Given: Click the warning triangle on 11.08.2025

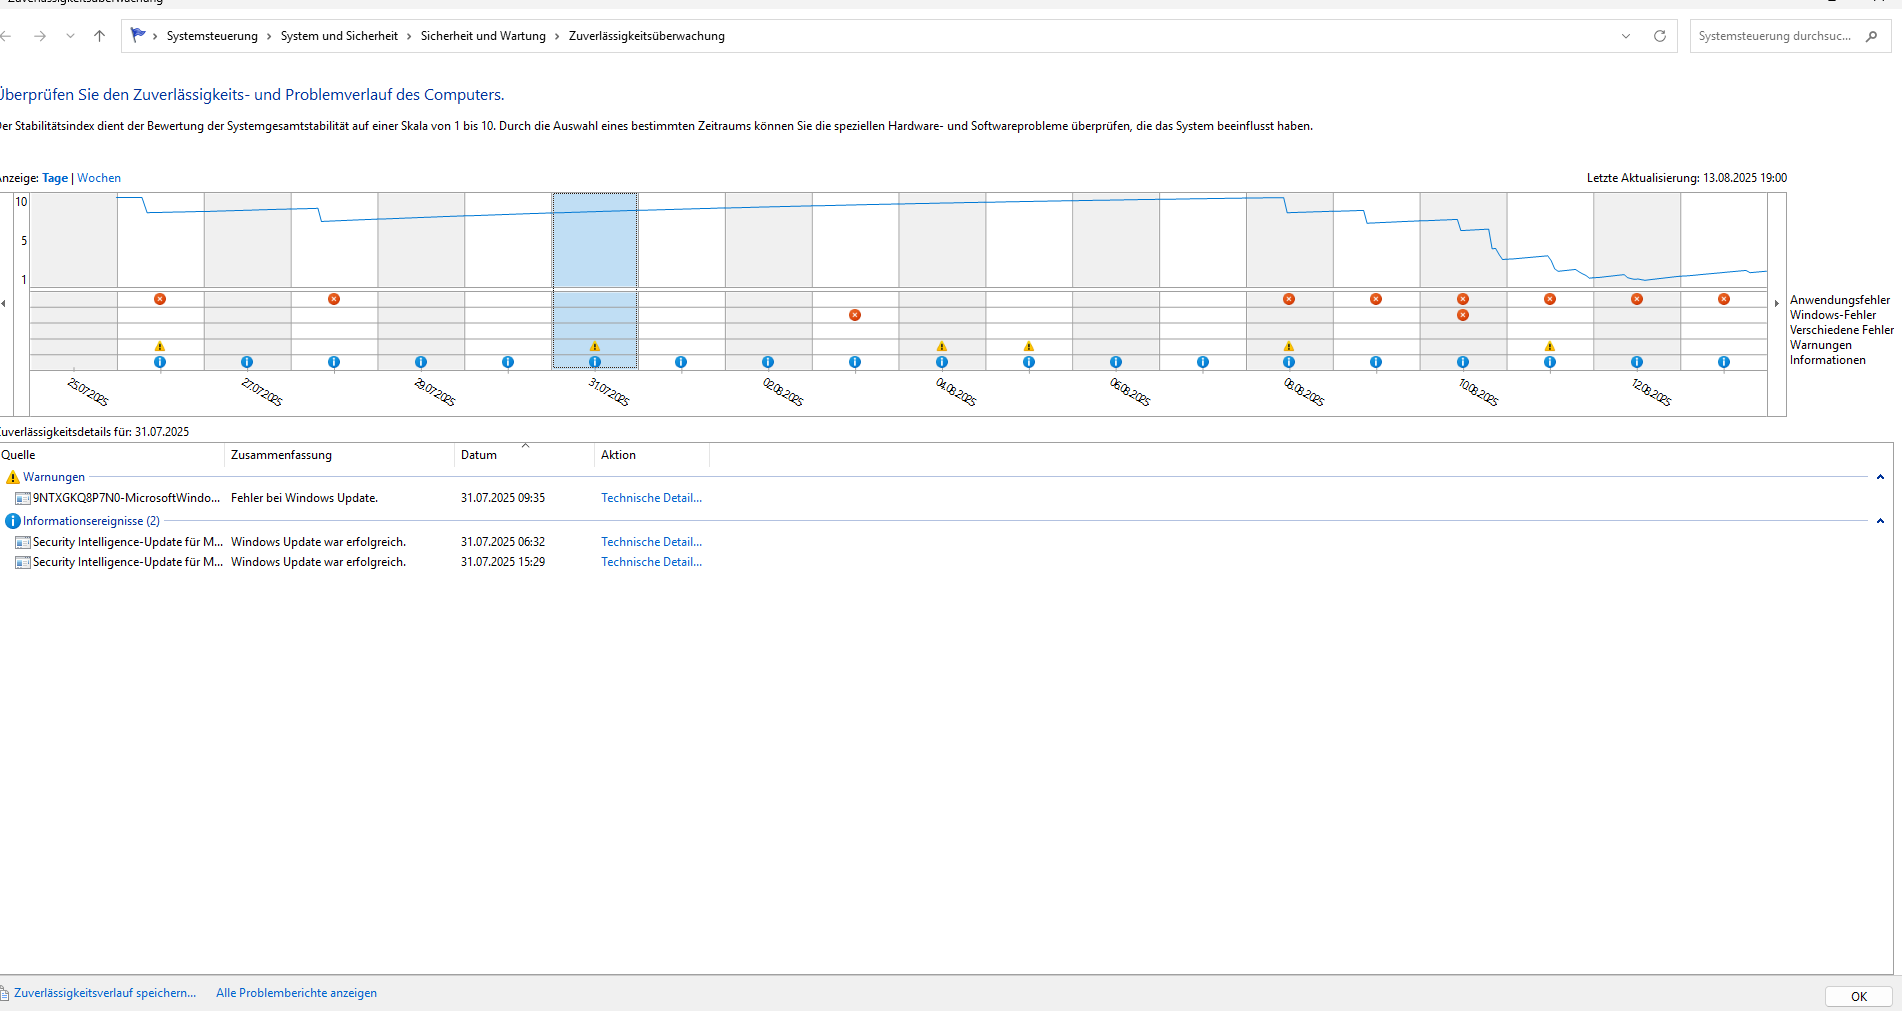Looking at the screenshot, I should [x=1550, y=346].
